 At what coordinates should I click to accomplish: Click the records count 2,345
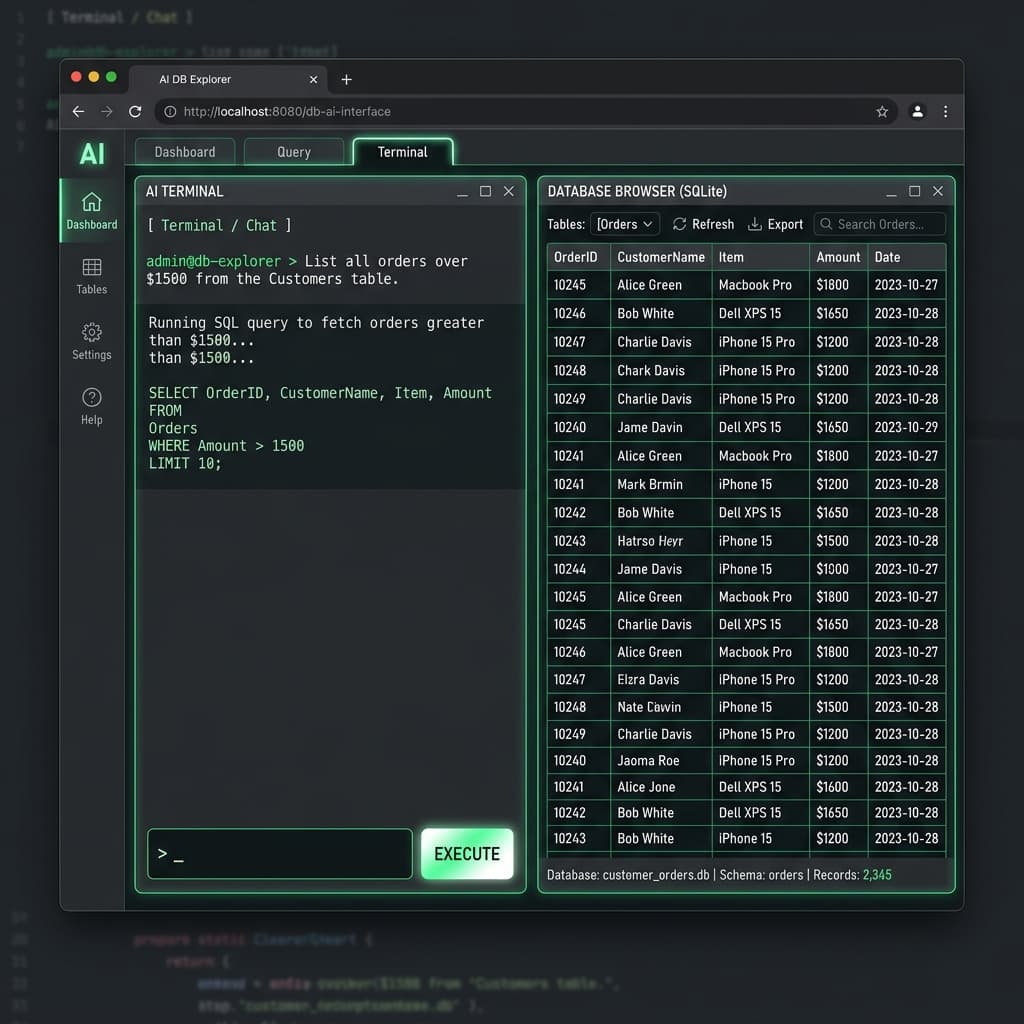point(877,874)
